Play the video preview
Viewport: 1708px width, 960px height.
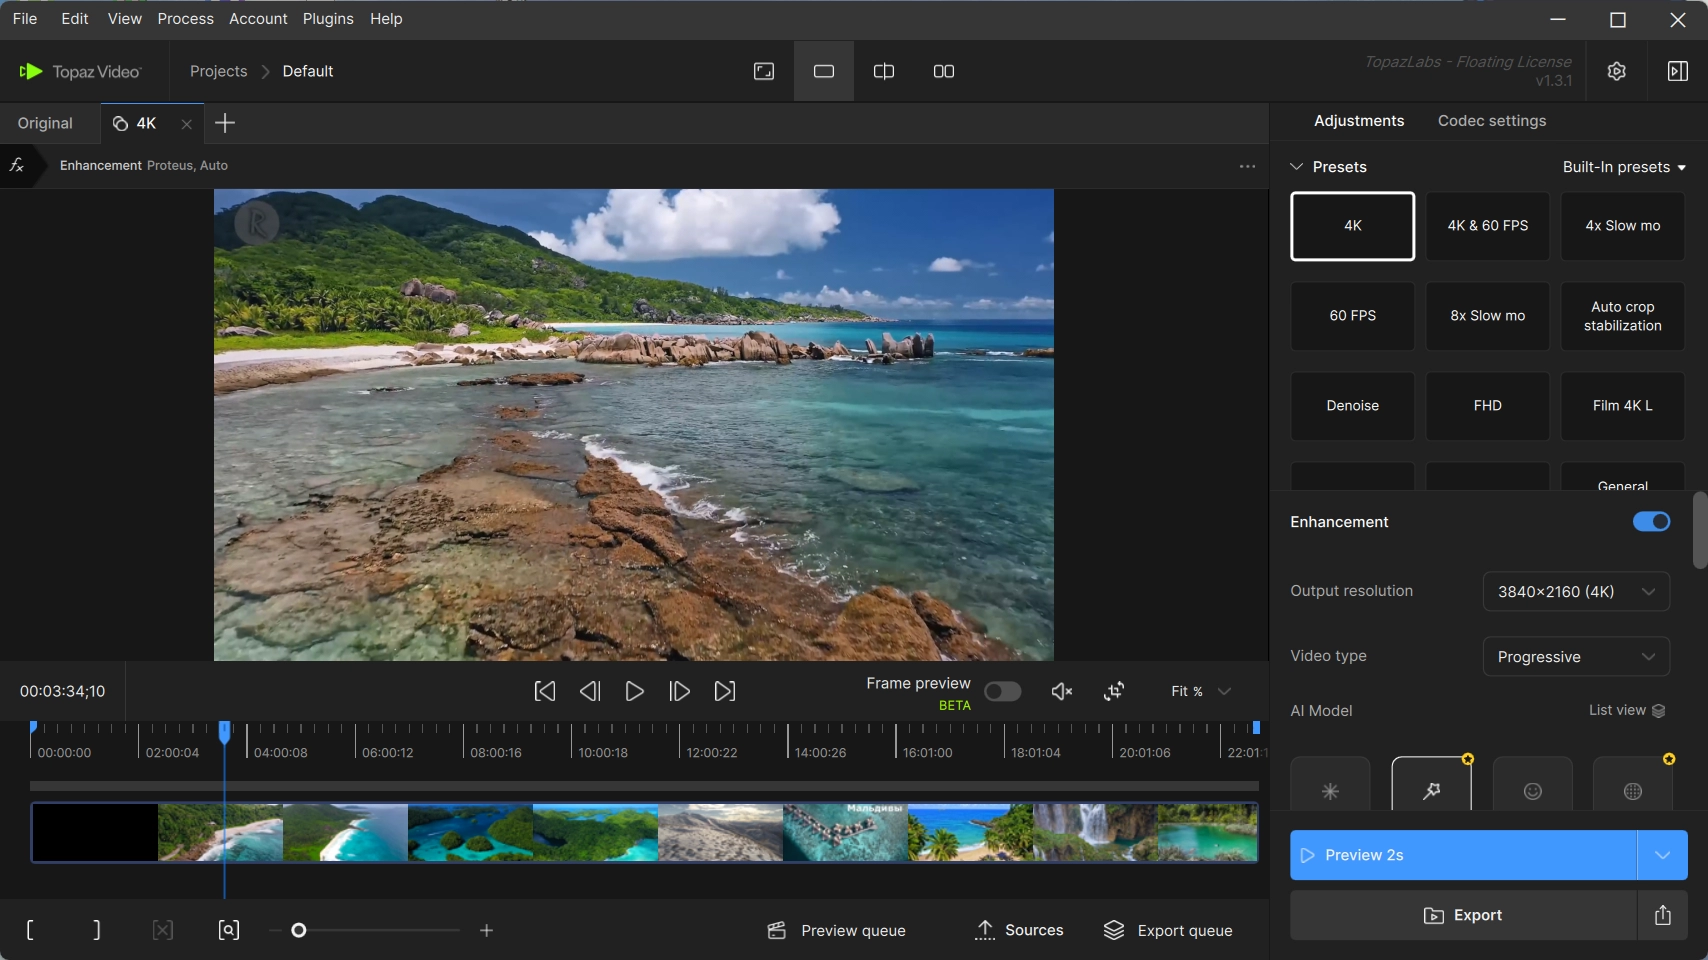pyautogui.click(x=634, y=691)
